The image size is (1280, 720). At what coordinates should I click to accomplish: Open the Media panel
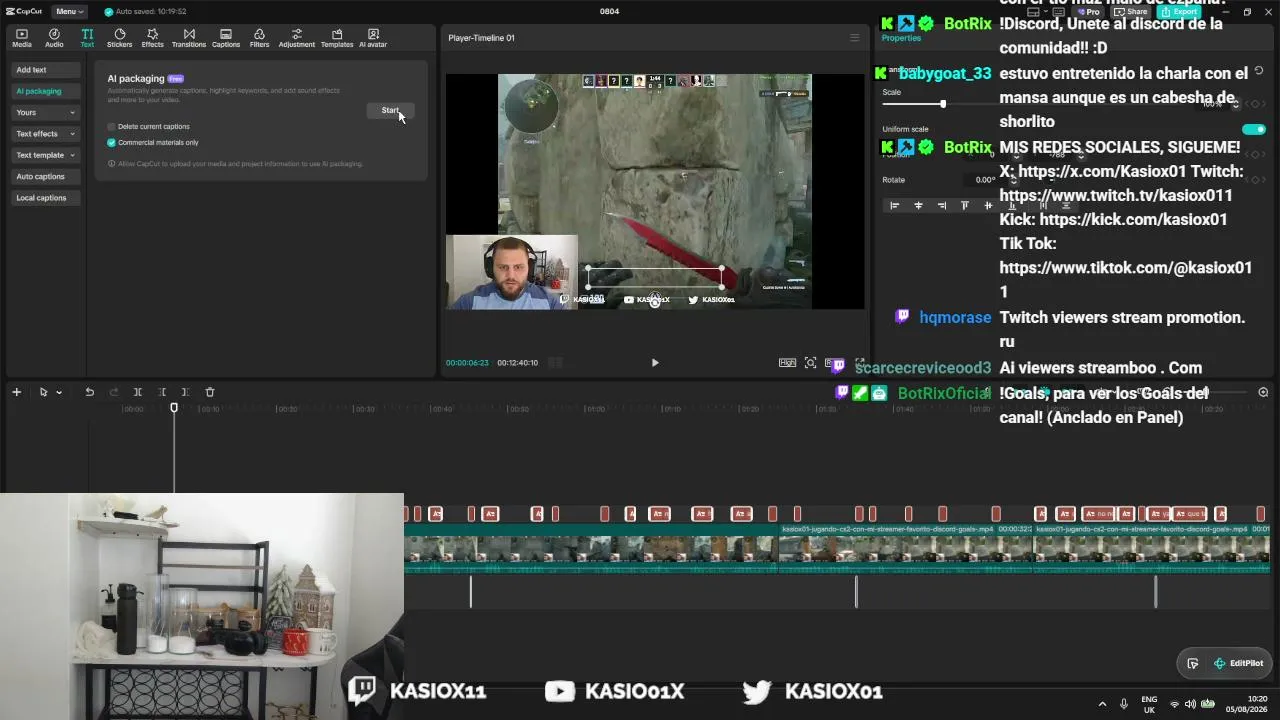(22, 38)
